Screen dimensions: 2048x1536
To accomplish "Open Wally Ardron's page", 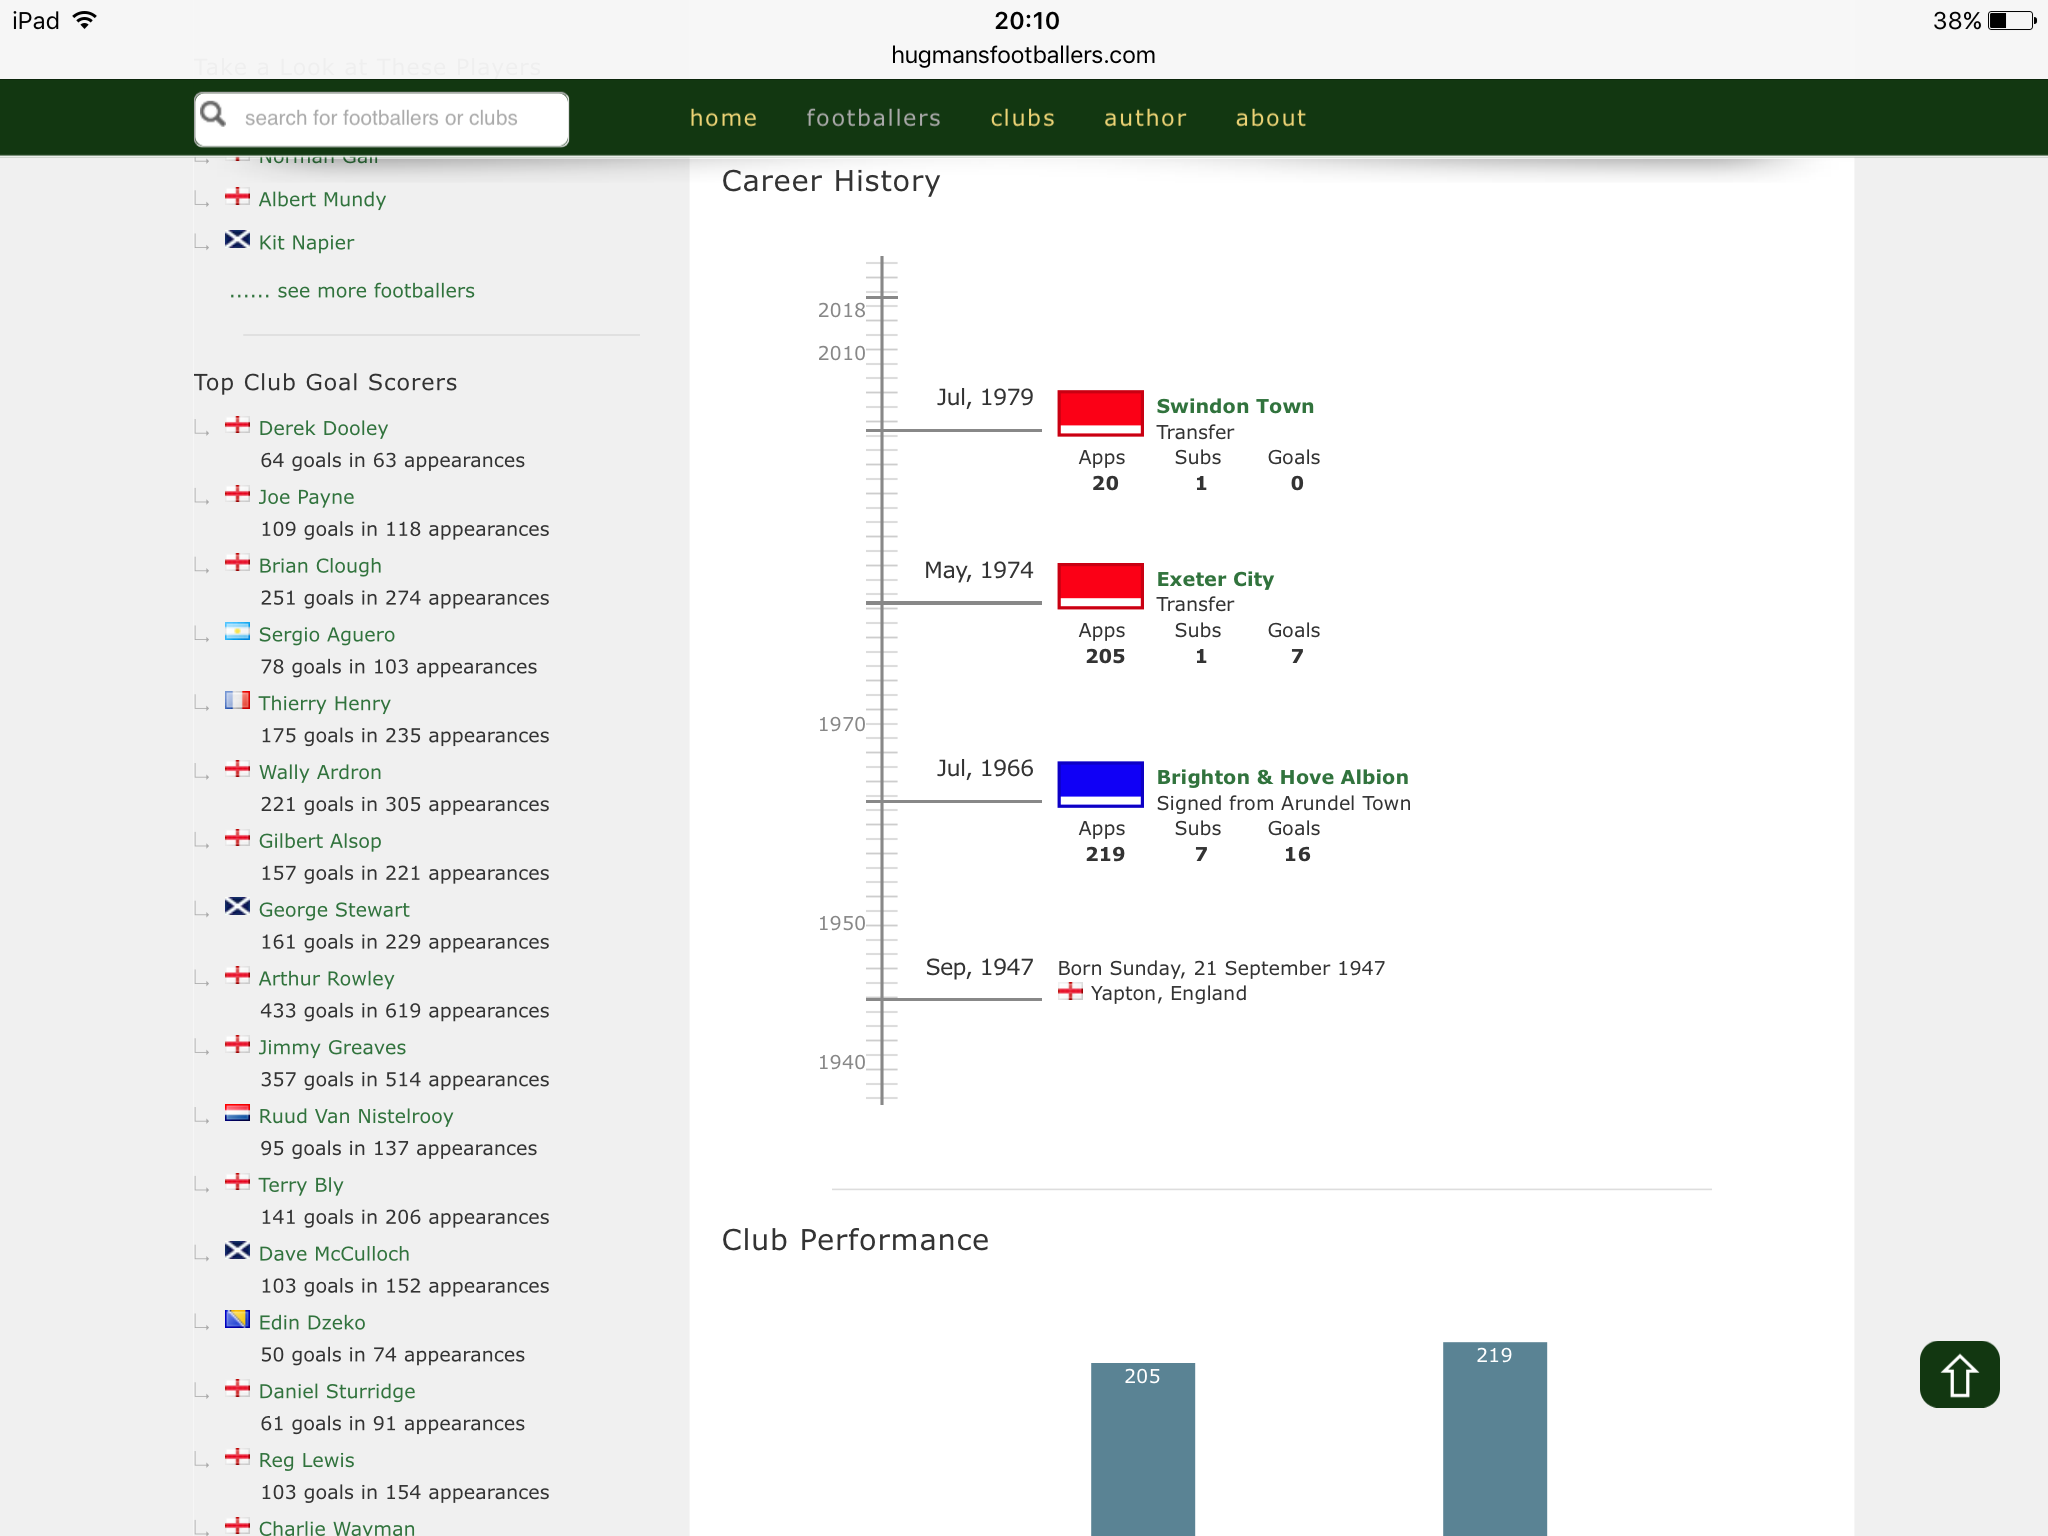I will [x=320, y=772].
